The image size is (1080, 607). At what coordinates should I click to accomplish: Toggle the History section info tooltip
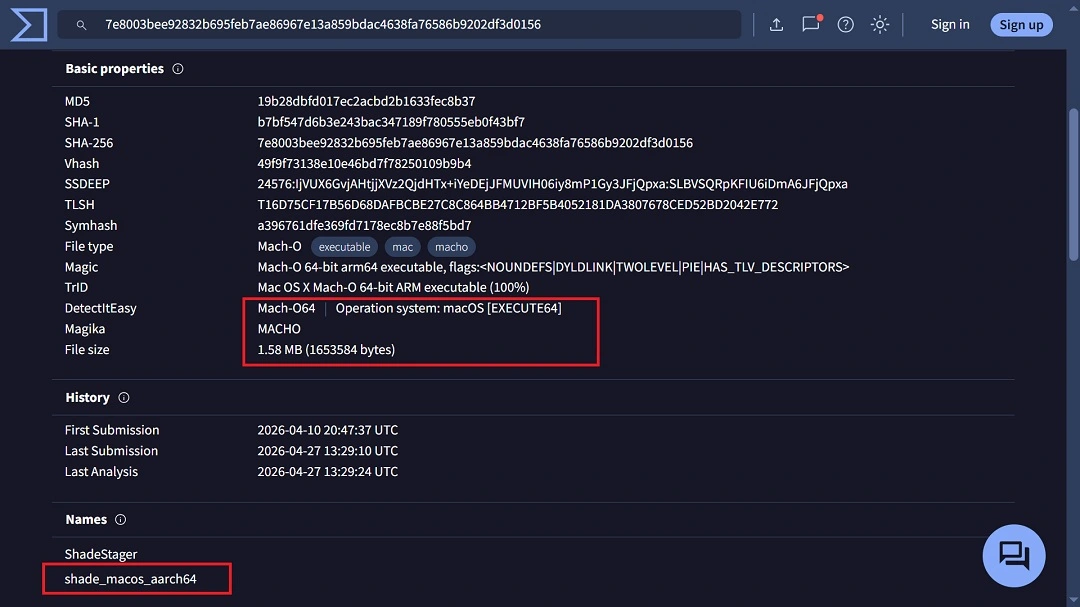[123, 397]
